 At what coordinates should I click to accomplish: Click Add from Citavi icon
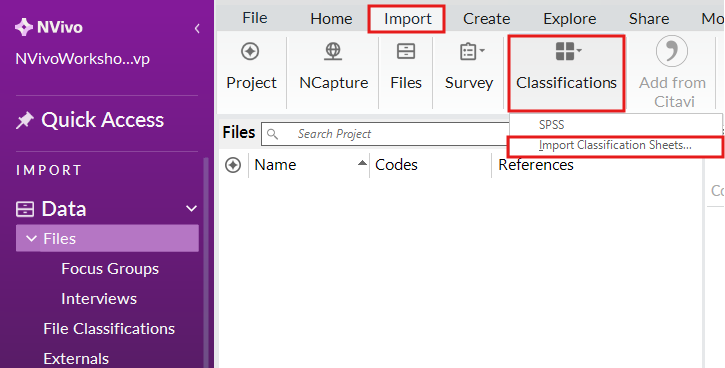point(672,51)
